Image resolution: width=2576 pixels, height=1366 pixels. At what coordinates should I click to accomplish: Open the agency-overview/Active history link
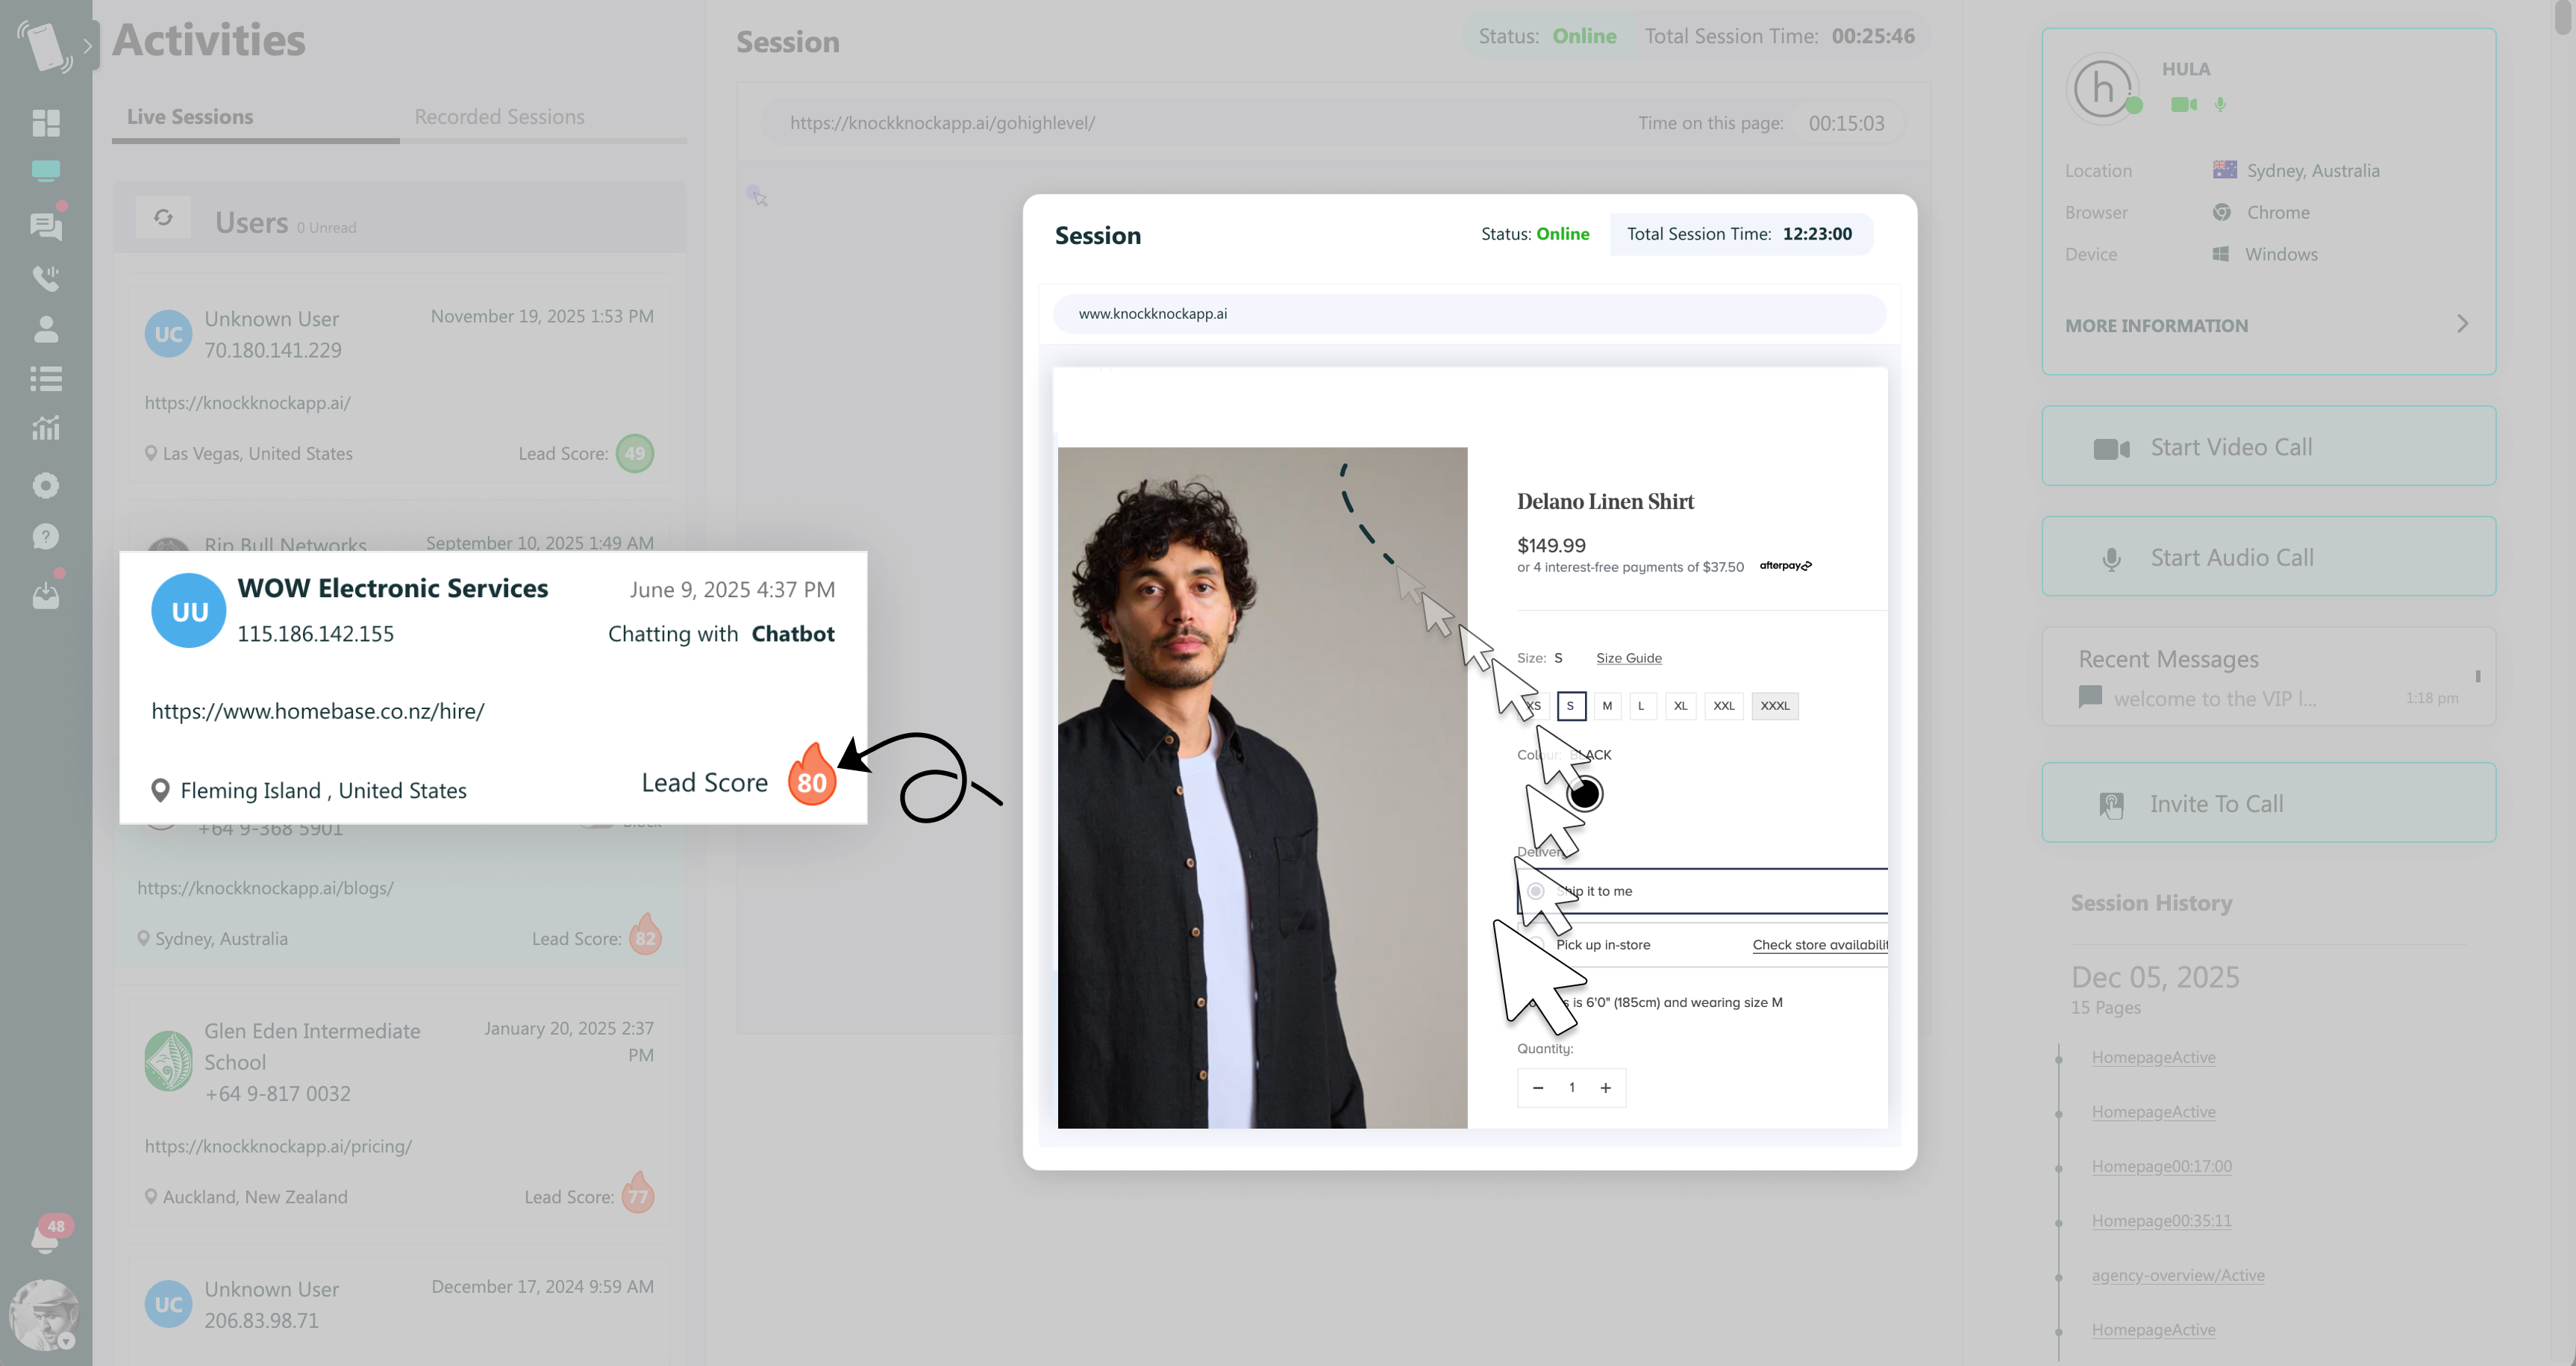point(2177,1275)
